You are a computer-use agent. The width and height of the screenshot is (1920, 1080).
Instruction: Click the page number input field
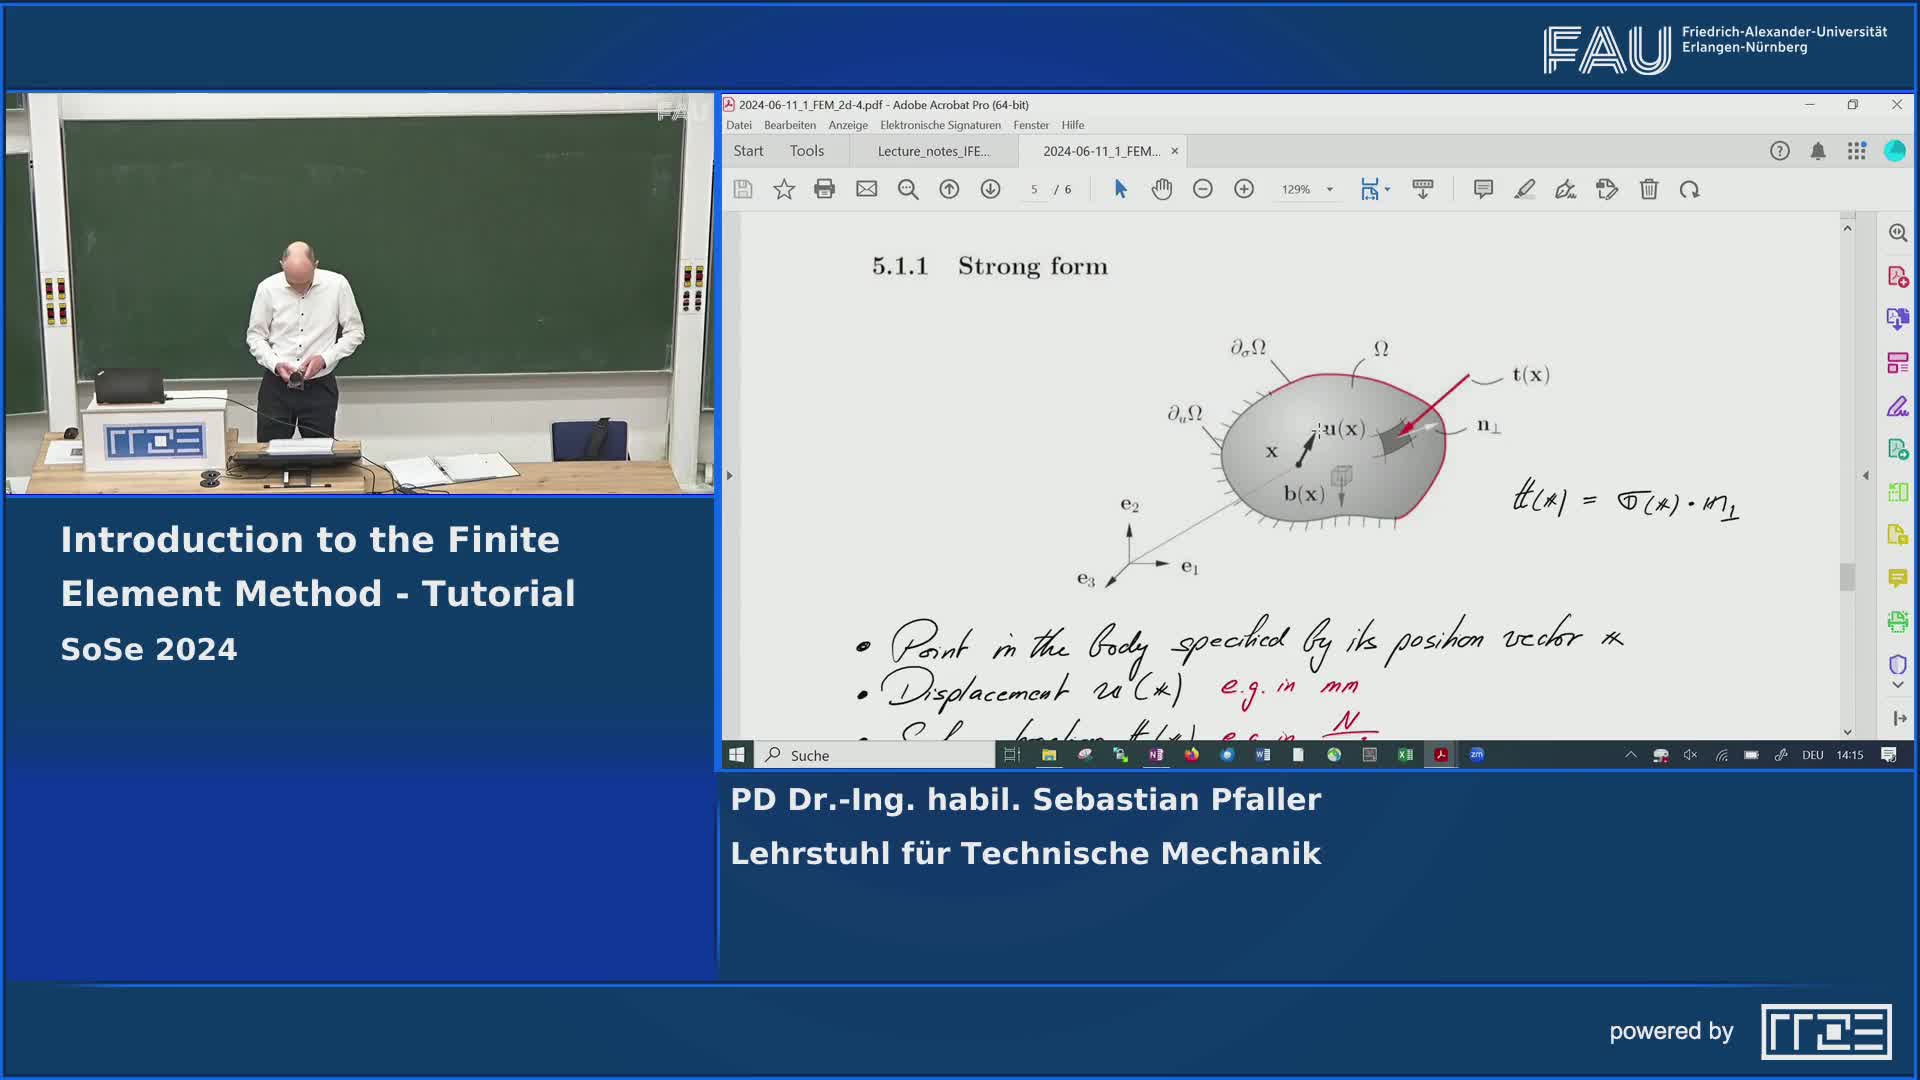click(x=1034, y=189)
